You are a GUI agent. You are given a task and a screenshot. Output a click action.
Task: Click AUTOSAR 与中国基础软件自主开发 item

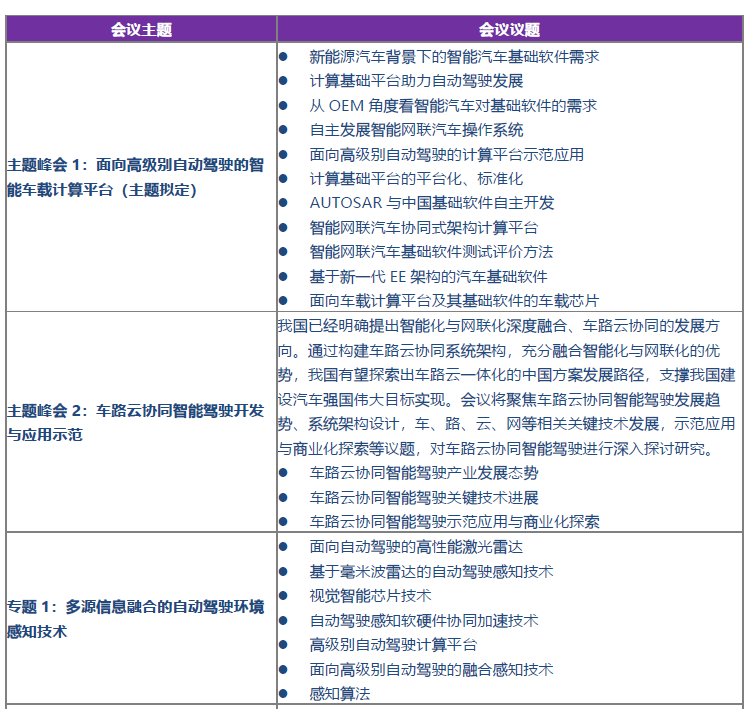click(431, 203)
